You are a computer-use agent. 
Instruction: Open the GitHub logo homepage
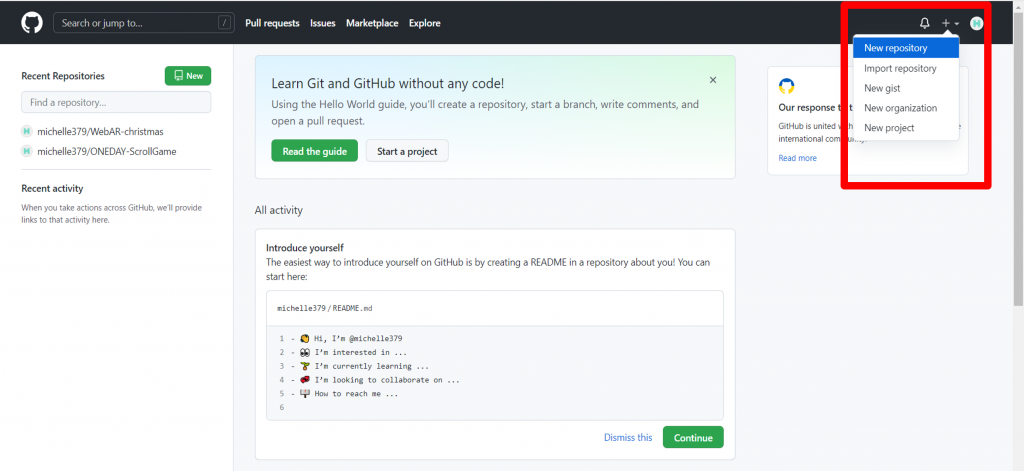(31, 23)
